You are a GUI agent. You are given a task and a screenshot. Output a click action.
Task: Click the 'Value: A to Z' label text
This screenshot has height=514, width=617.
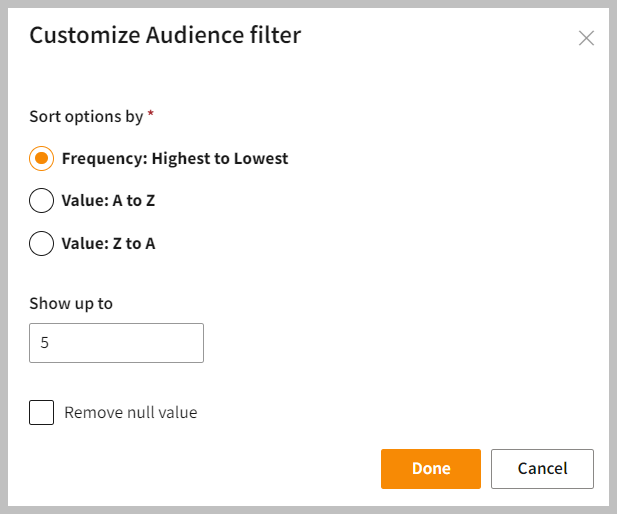108,201
